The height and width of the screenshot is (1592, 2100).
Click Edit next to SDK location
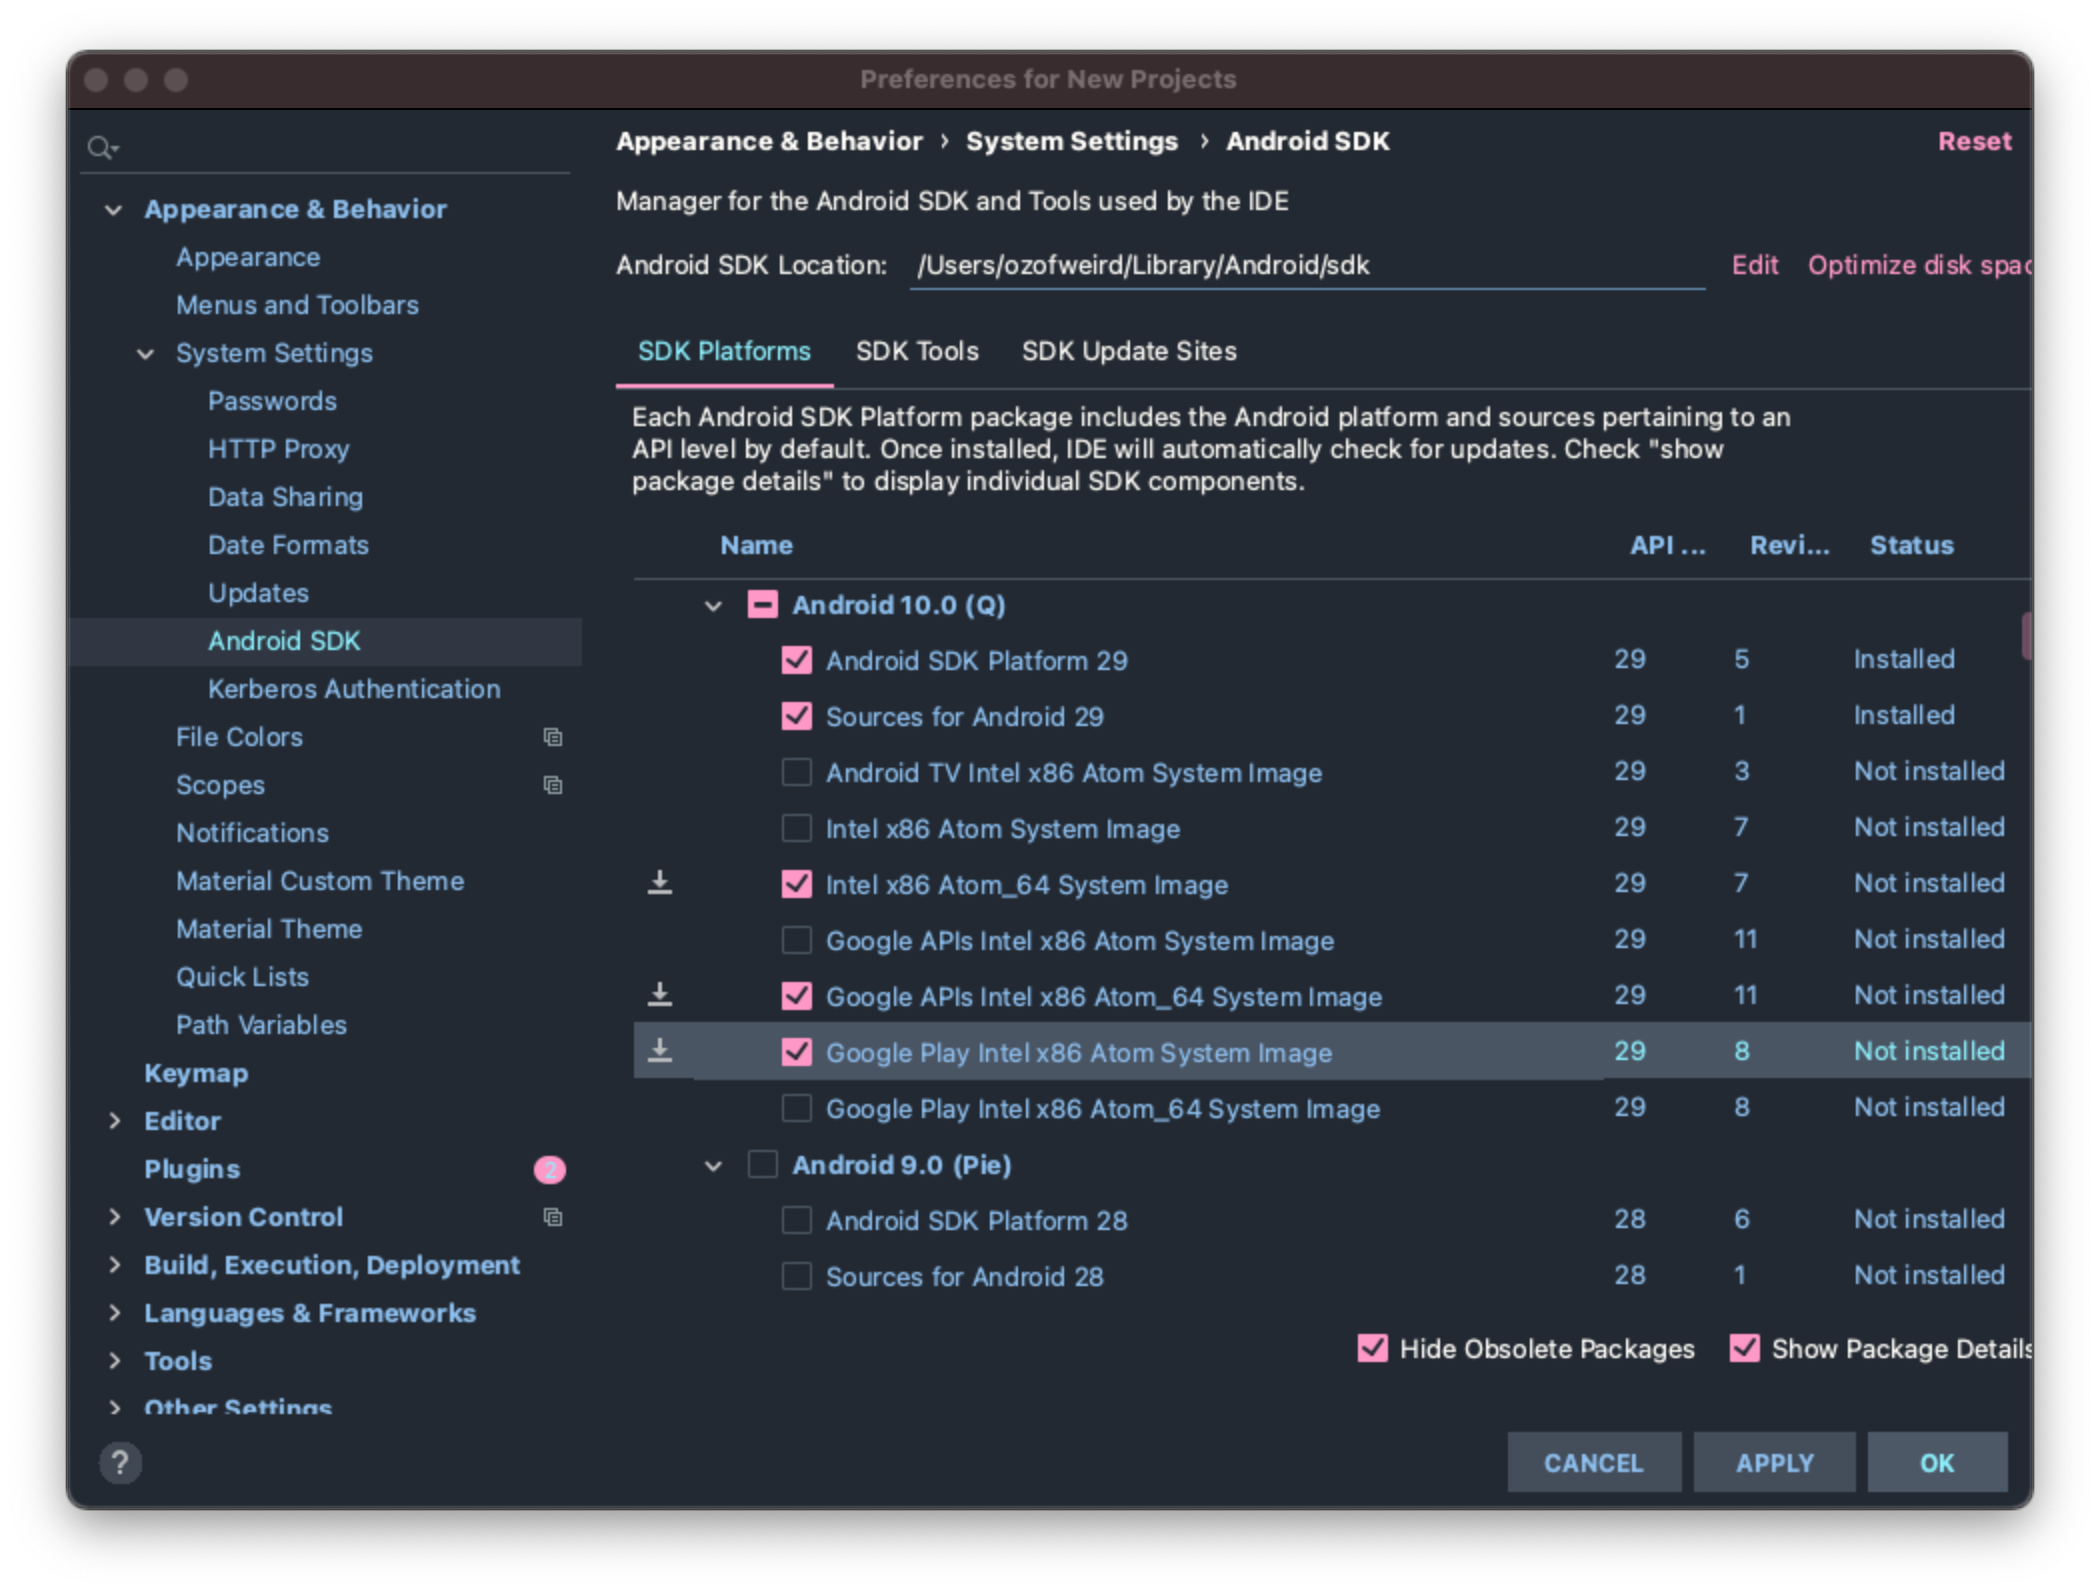(x=1755, y=265)
